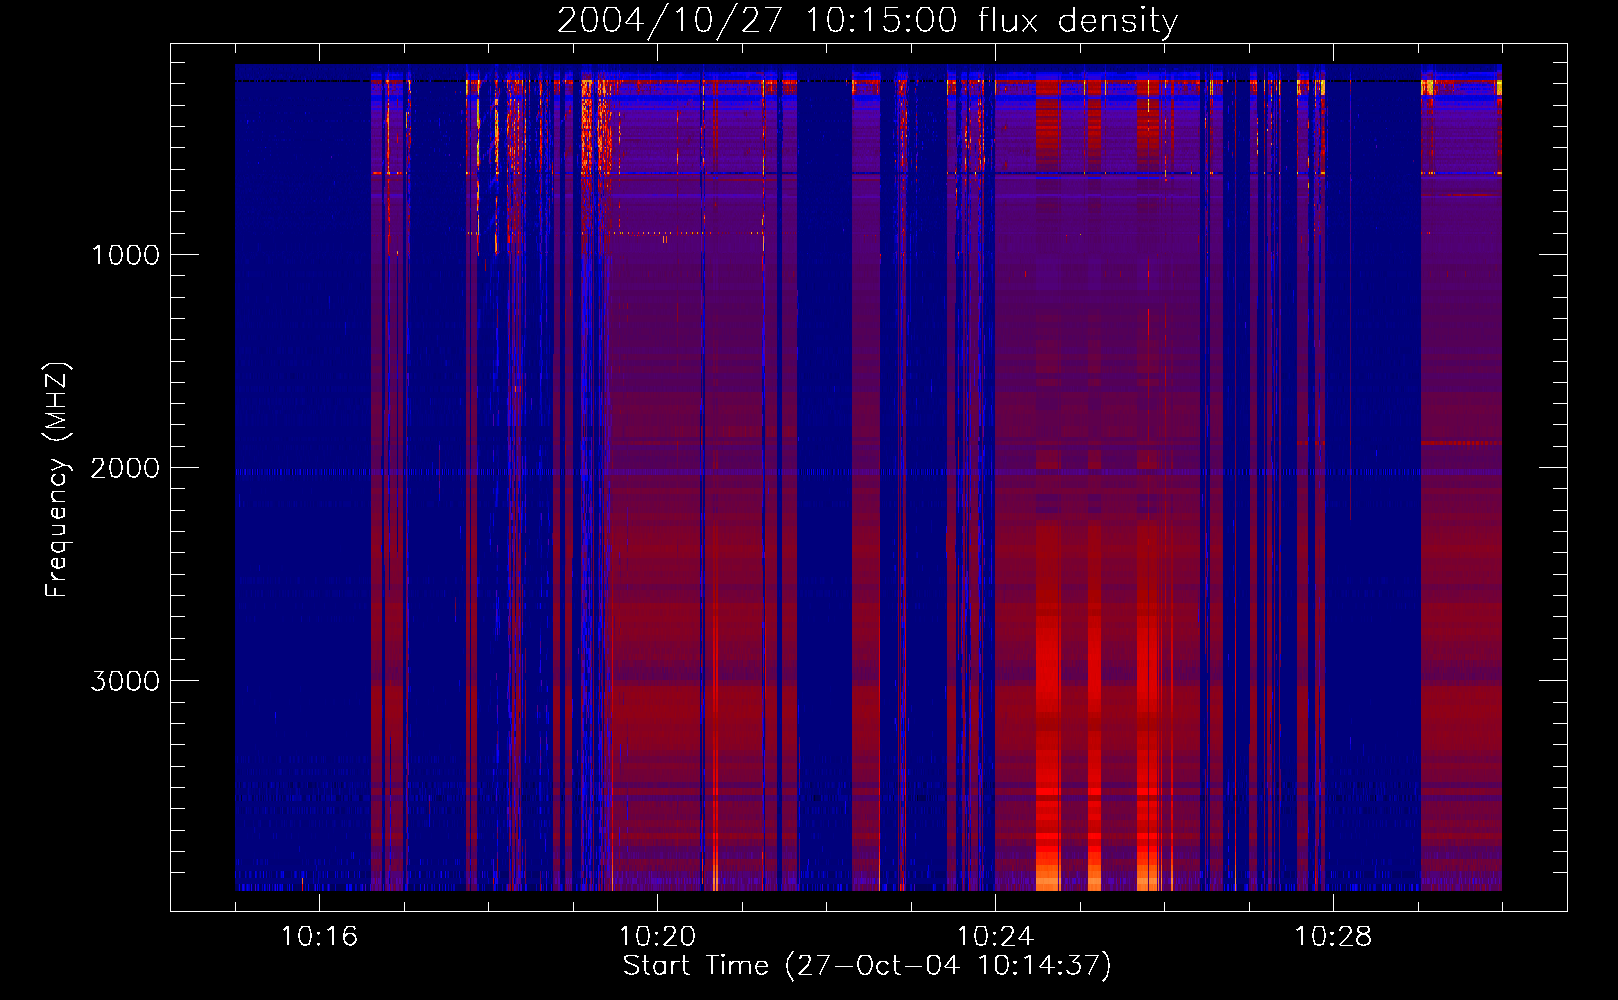Click the x-axis label 'Start Time (27-Oct-04 10:14:37)'
Viewport: 1618px width, 1000px height.
(x=867, y=966)
